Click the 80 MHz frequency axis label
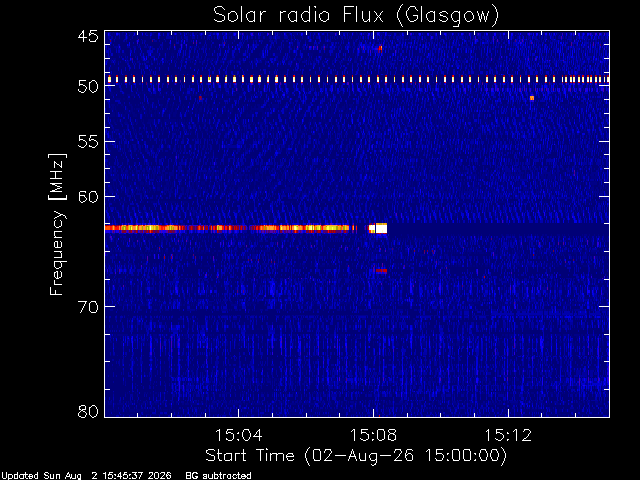 point(88,411)
